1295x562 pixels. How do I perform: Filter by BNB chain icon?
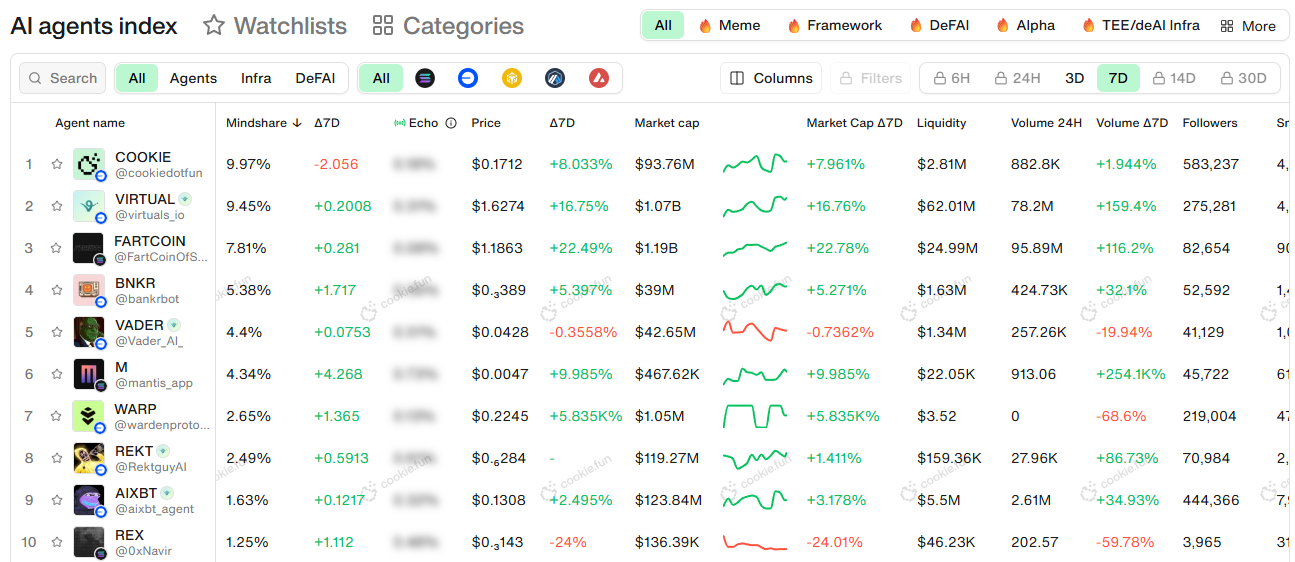tap(512, 78)
